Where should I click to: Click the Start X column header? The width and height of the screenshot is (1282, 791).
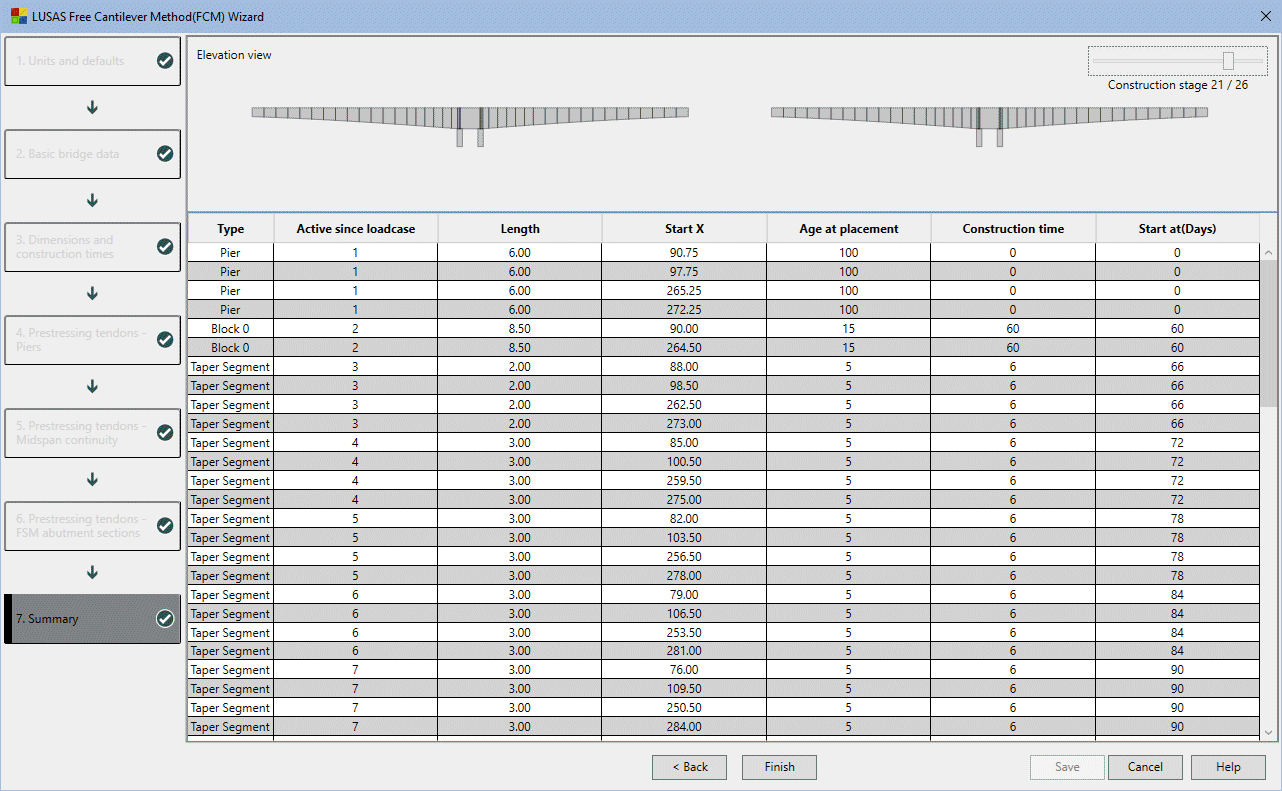tap(684, 229)
